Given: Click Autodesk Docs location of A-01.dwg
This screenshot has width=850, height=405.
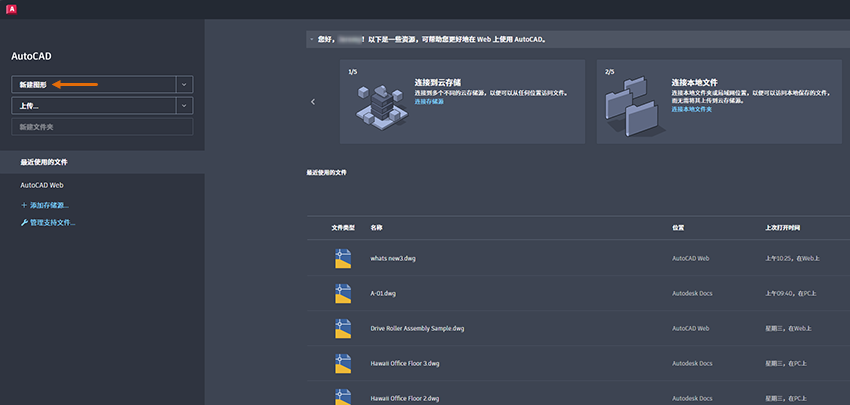Looking at the screenshot, I should [692, 293].
